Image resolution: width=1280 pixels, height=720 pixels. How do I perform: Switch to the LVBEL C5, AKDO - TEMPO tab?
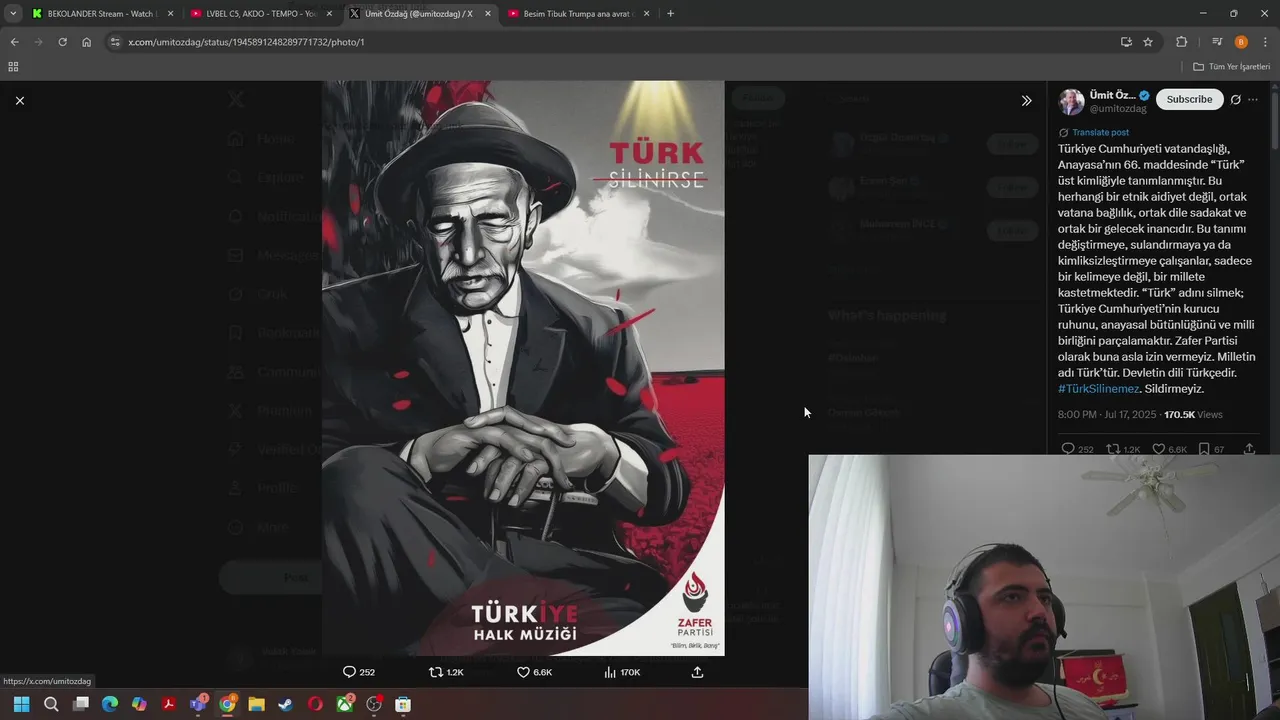coord(260,14)
